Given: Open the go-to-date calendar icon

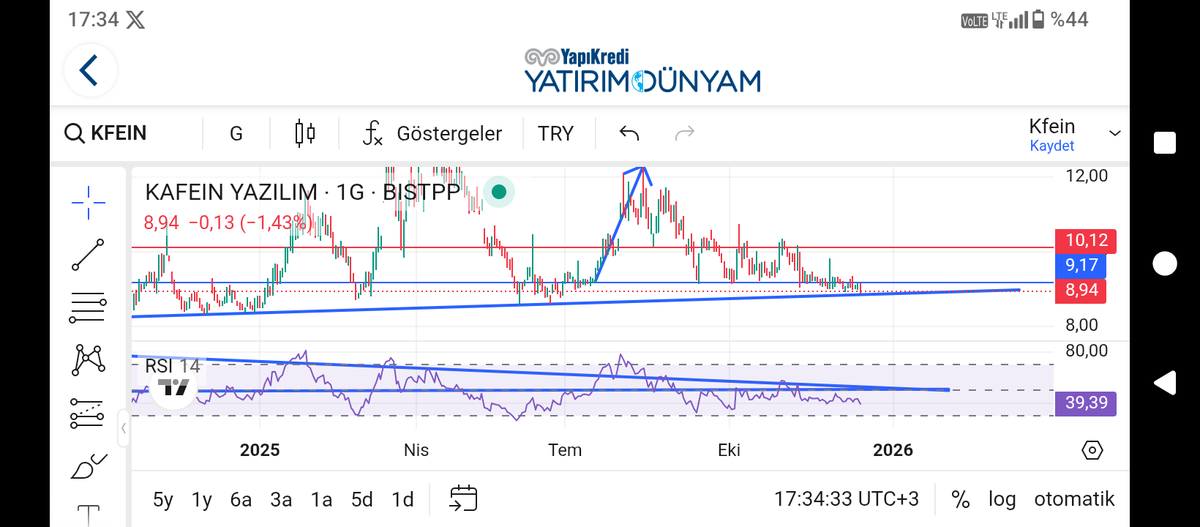Looking at the screenshot, I should [464, 498].
